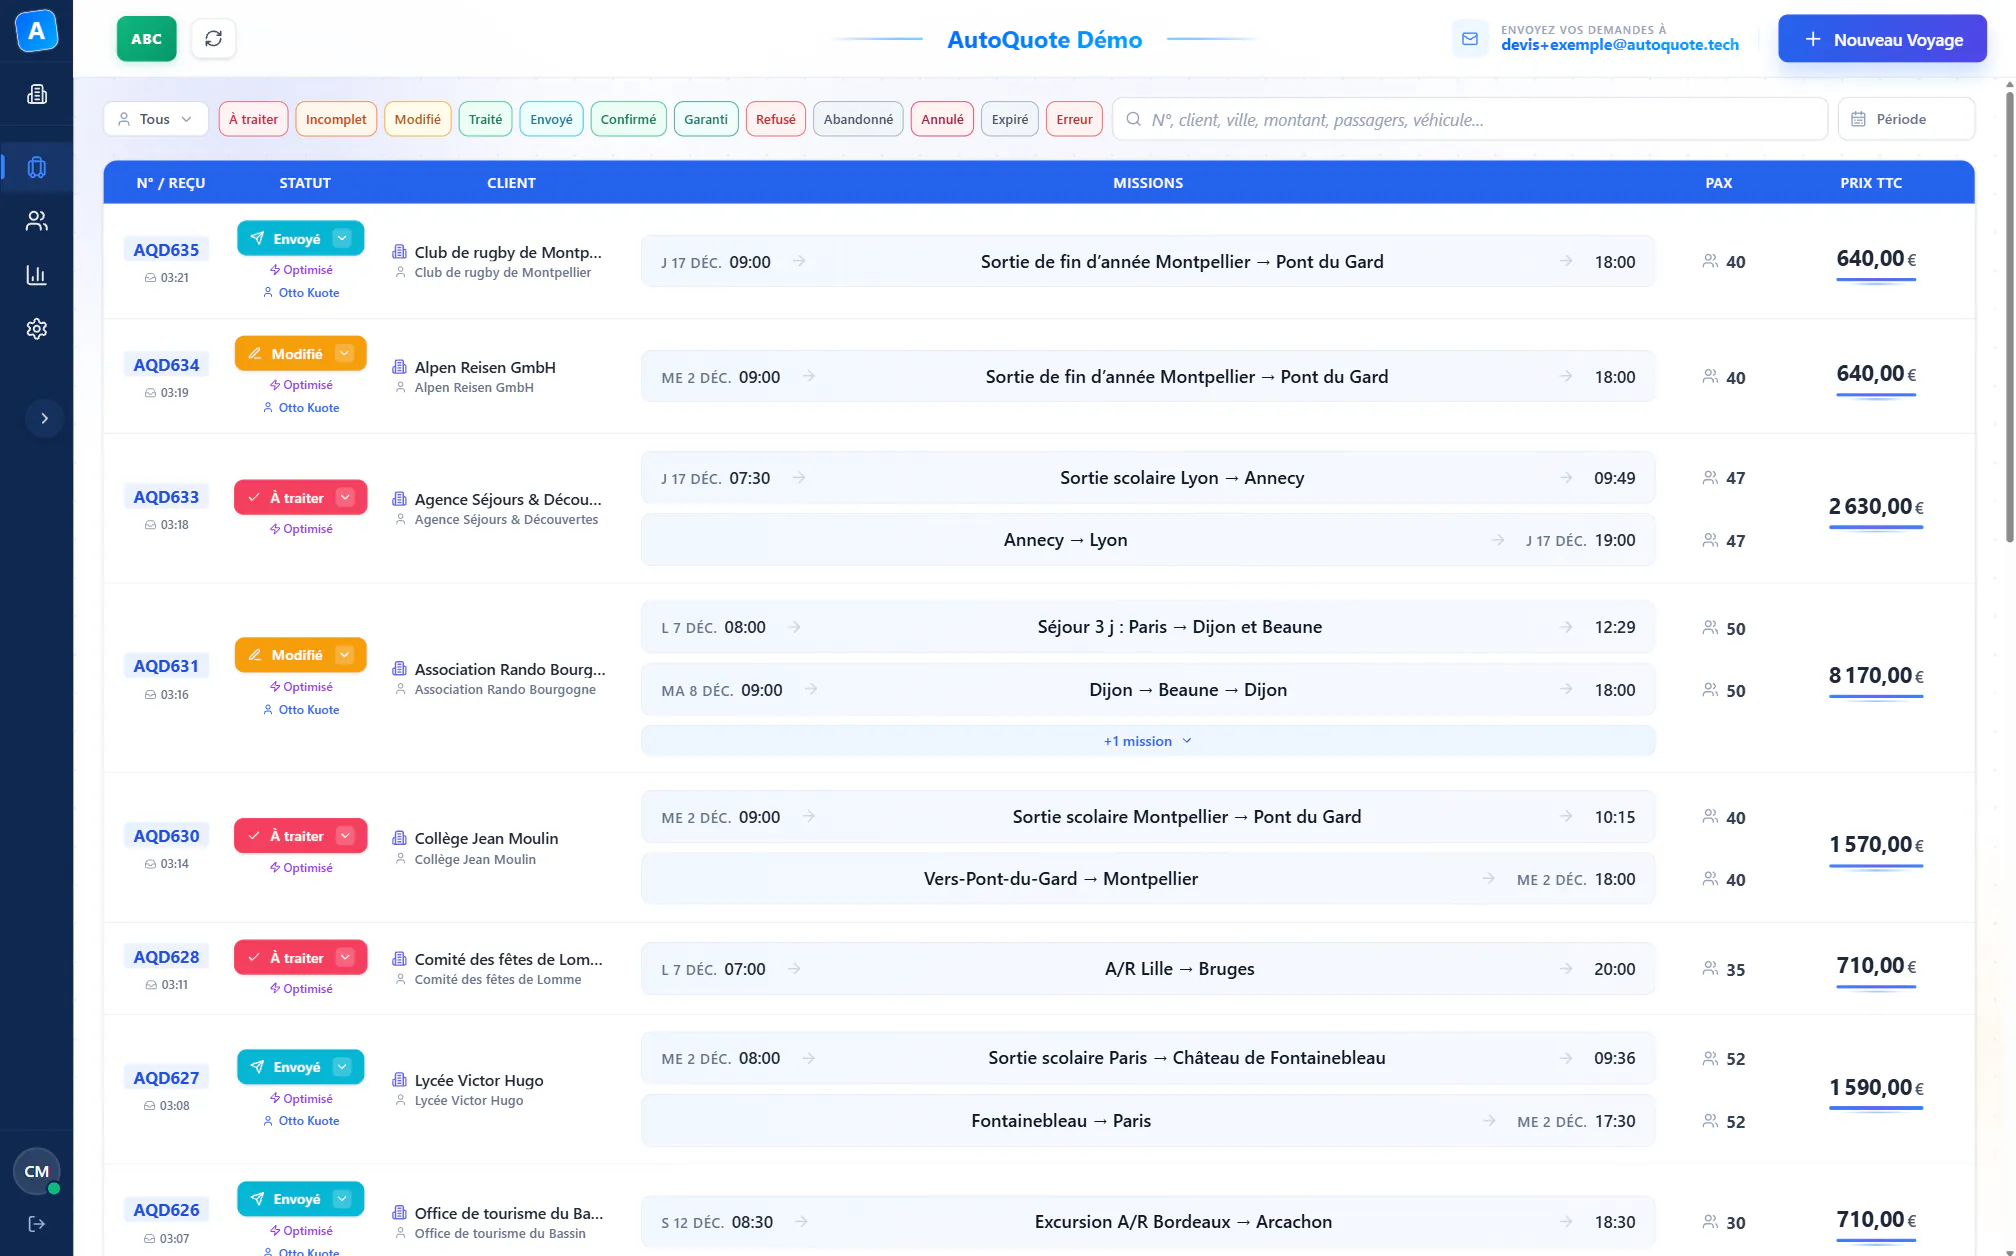Open the documents icon in the sidebar
The width and height of the screenshot is (2016, 1256).
click(x=37, y=94)
